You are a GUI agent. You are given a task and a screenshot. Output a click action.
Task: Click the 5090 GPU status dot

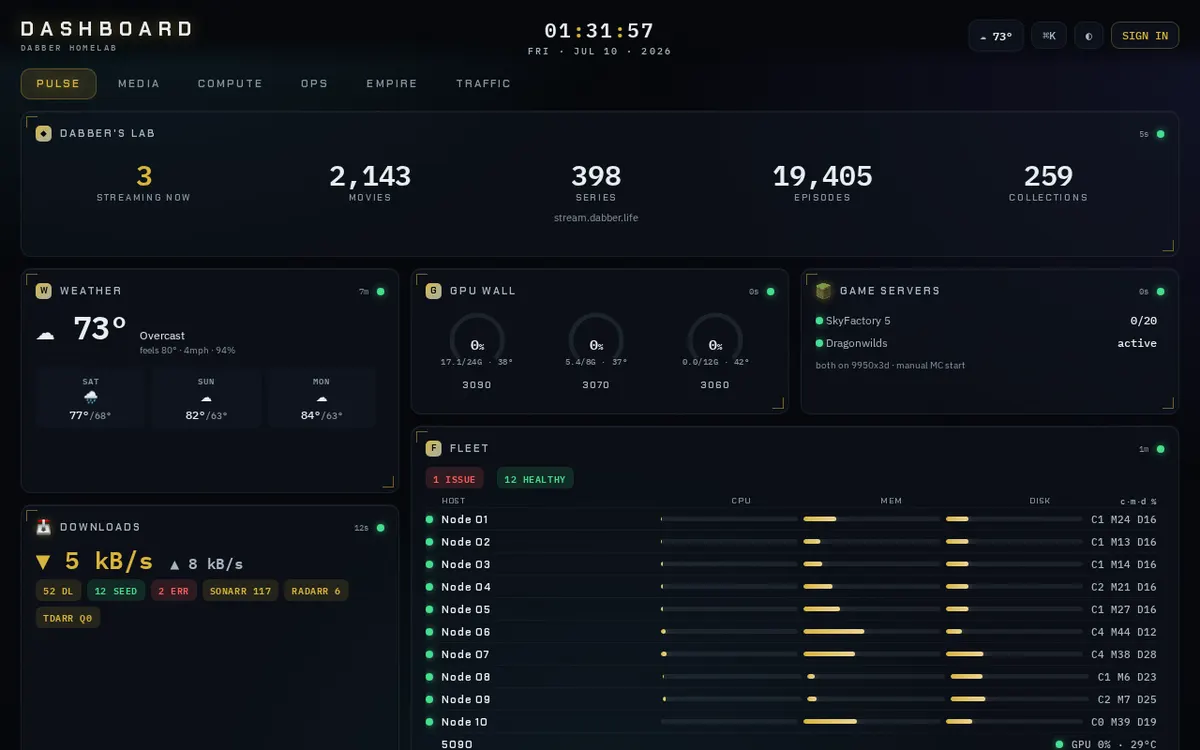(1059, 744)
